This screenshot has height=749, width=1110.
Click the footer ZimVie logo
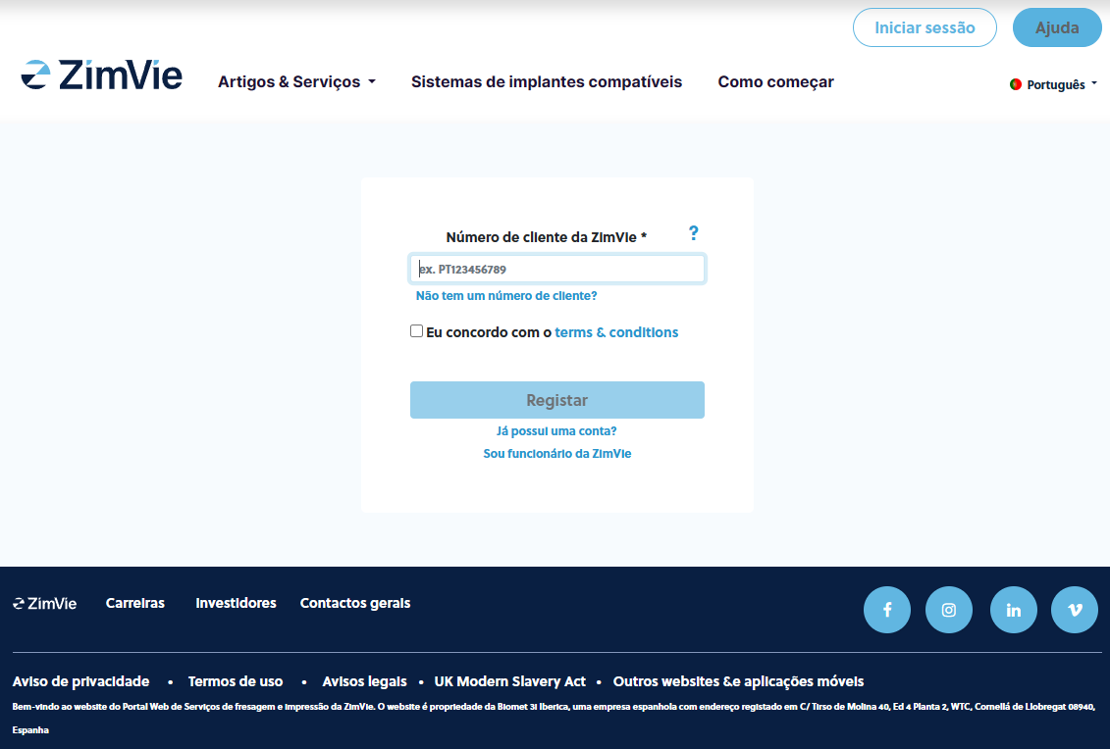click(x=45, y=603)
